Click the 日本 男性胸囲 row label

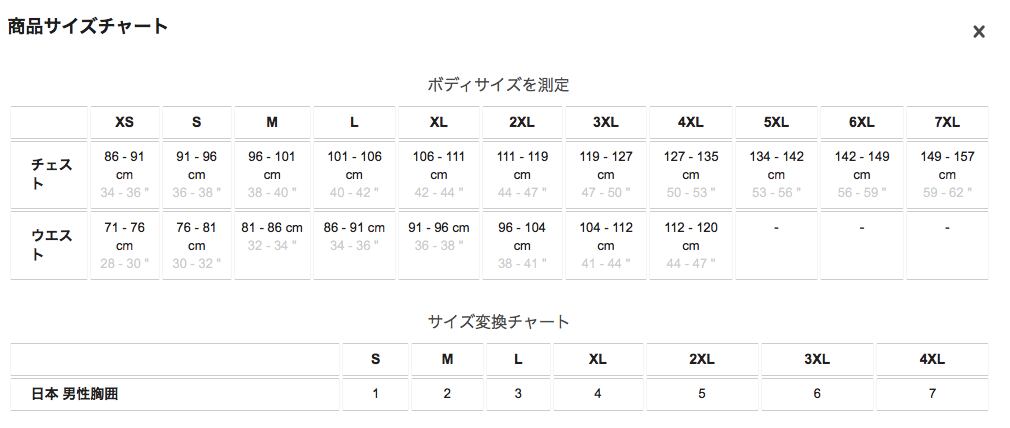coord(76,394)
